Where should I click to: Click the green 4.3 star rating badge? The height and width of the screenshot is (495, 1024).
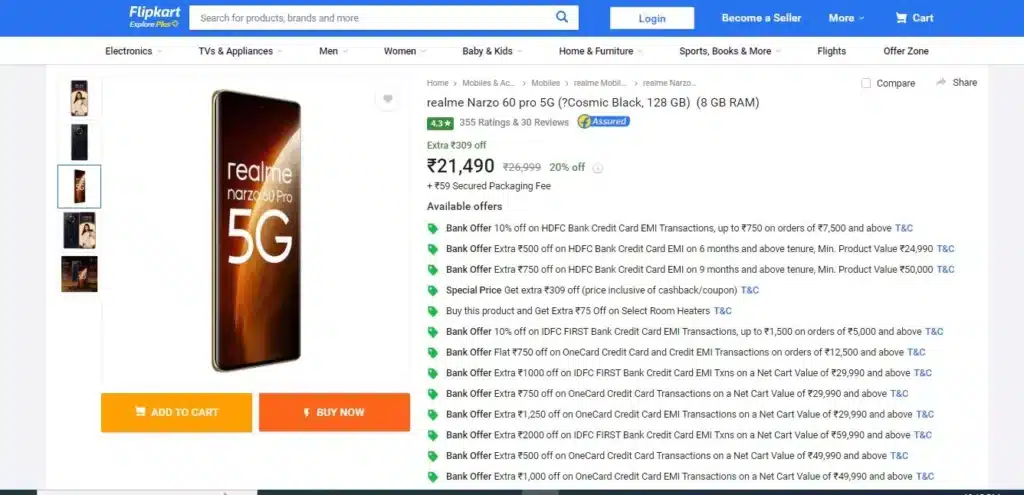coord(440,123)
